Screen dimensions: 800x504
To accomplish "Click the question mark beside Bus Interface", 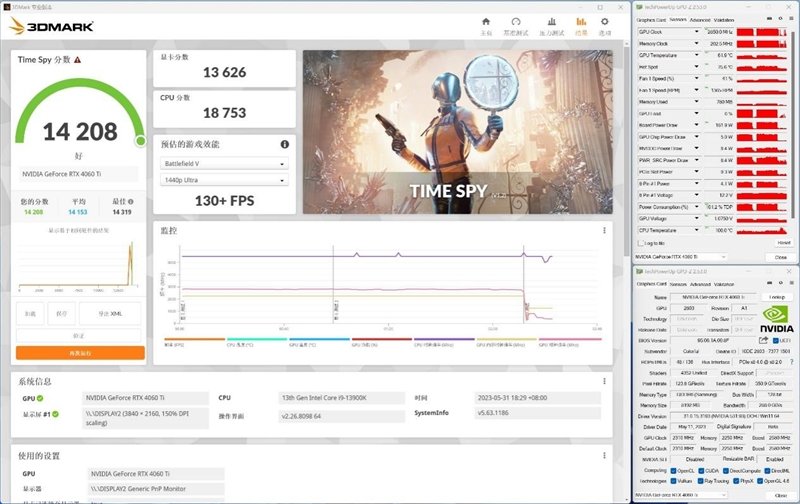I will (x=791, y=362).
